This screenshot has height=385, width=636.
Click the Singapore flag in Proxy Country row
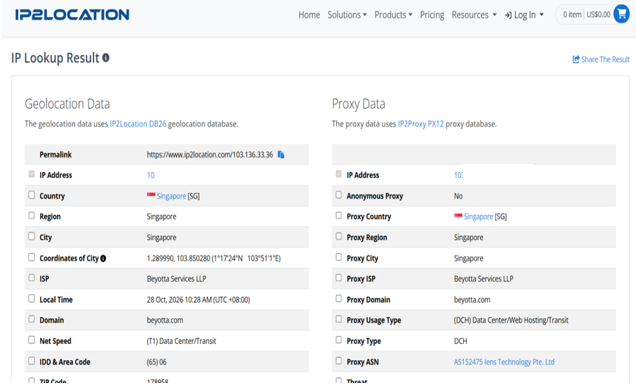click(x=458, y=216)
